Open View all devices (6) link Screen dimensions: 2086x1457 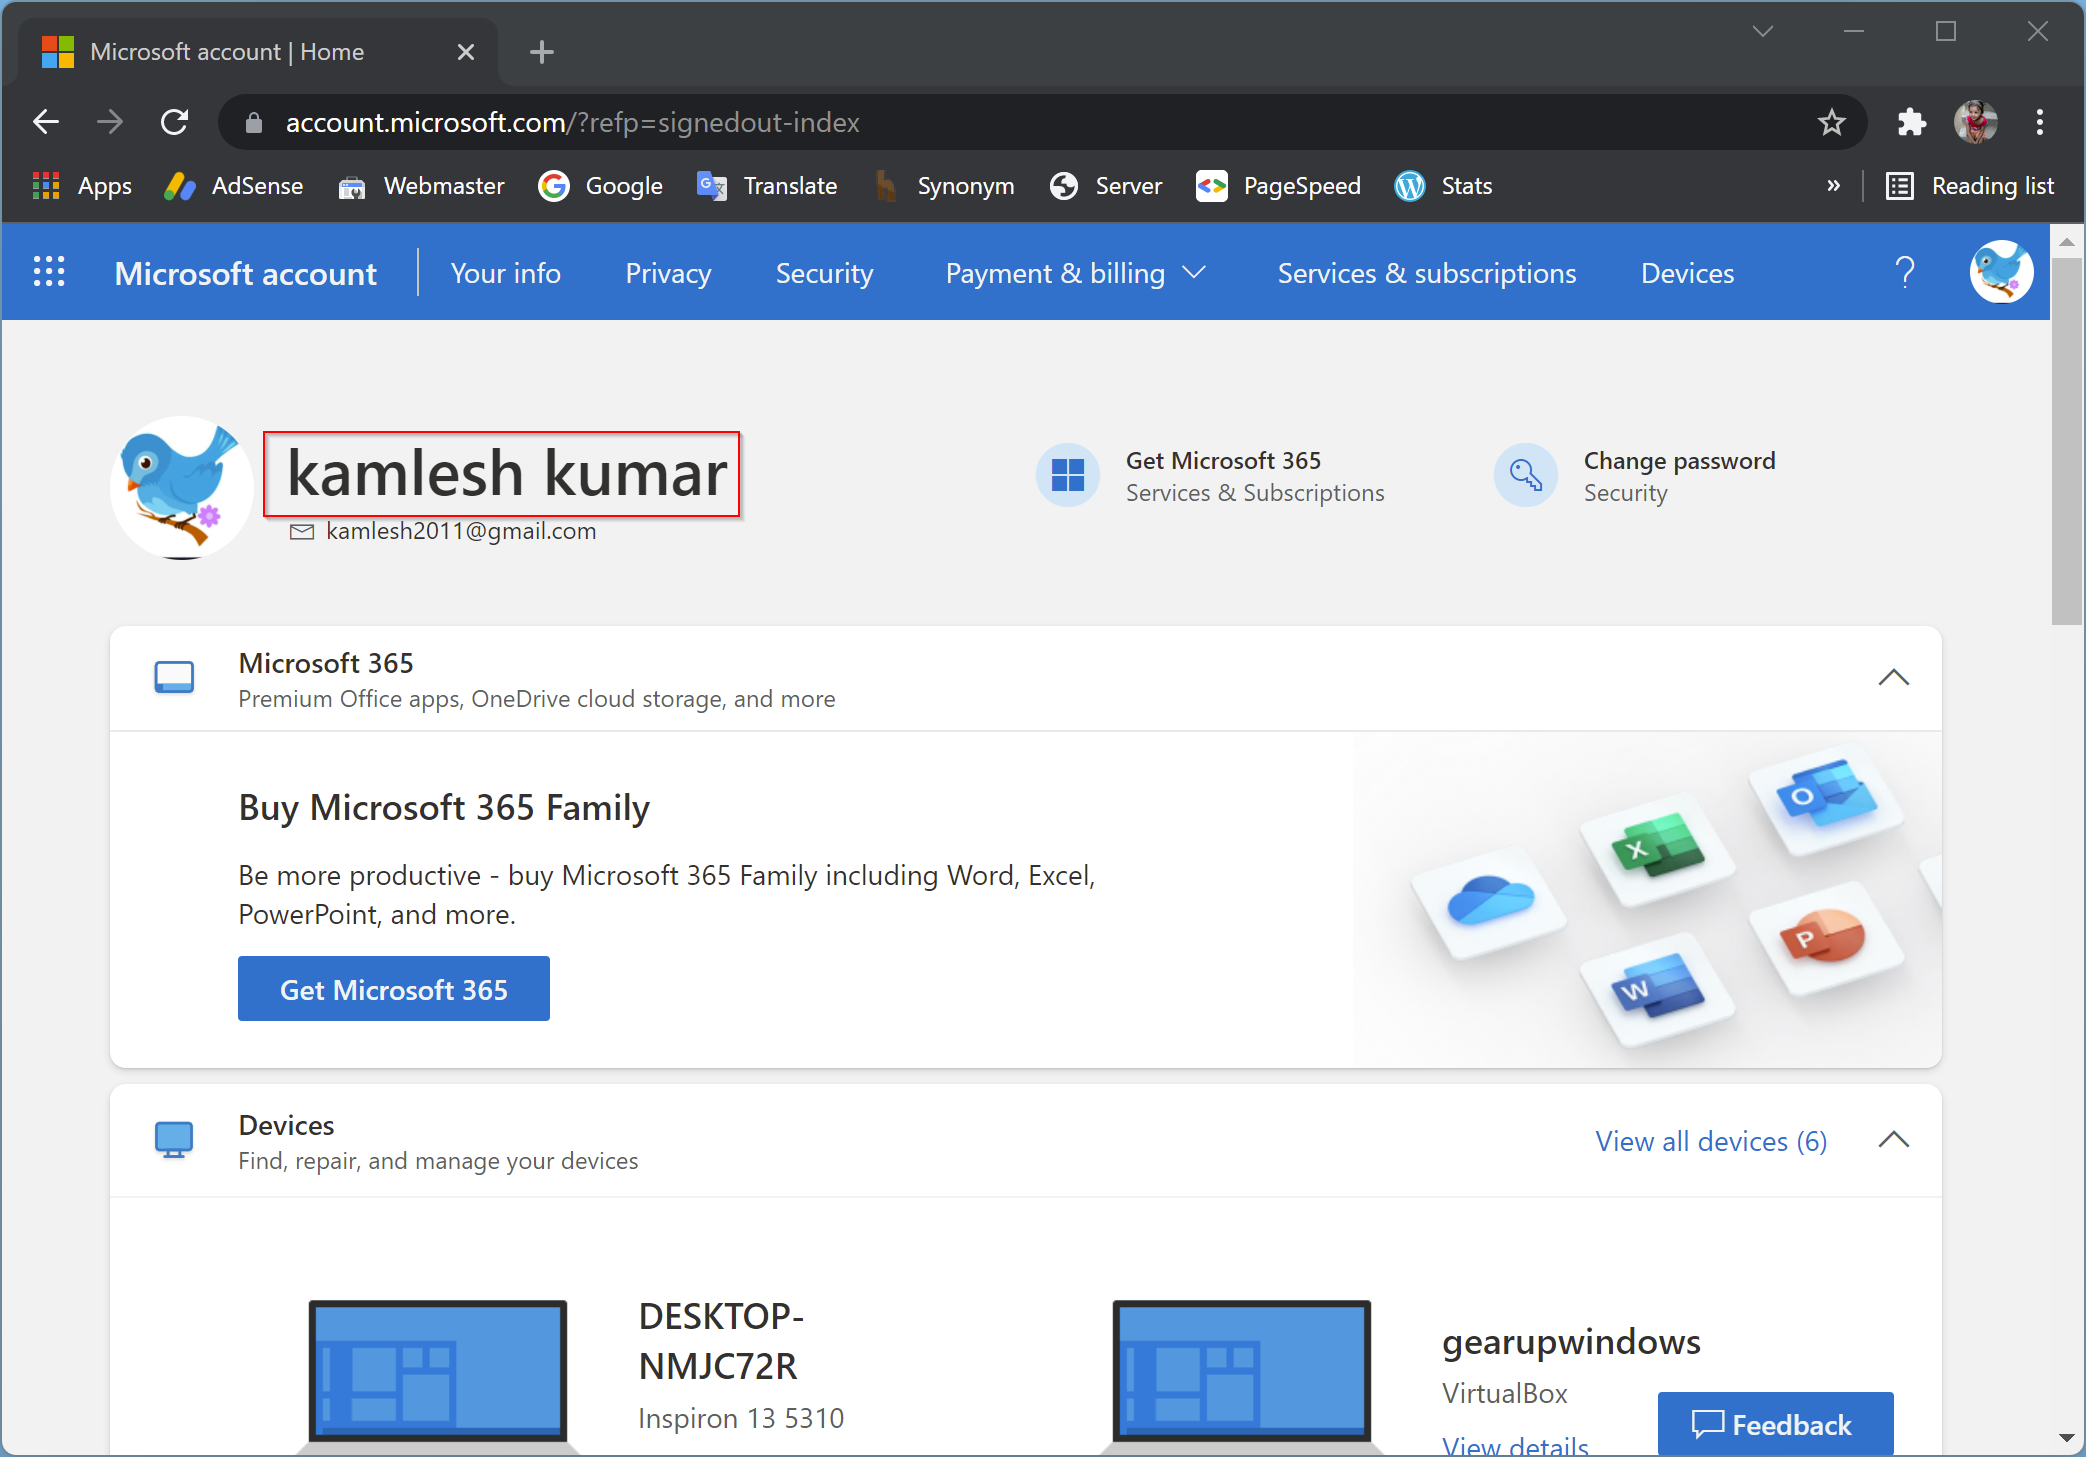1711,1141
